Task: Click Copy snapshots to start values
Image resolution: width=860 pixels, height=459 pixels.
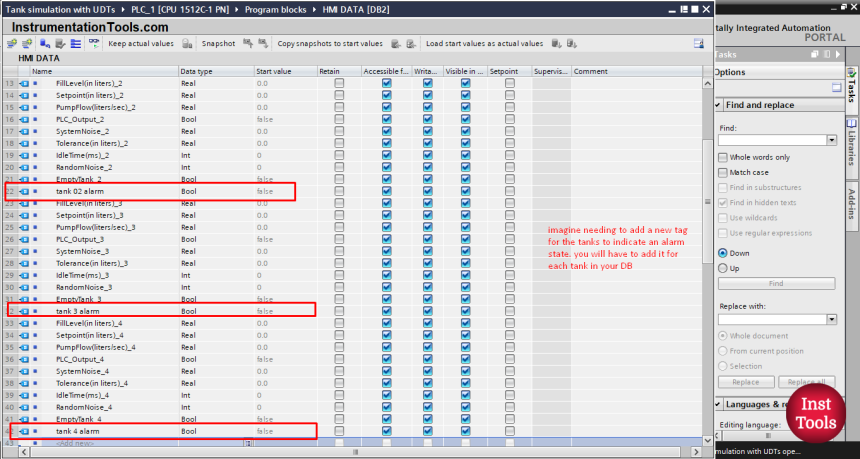Action: 330,44
